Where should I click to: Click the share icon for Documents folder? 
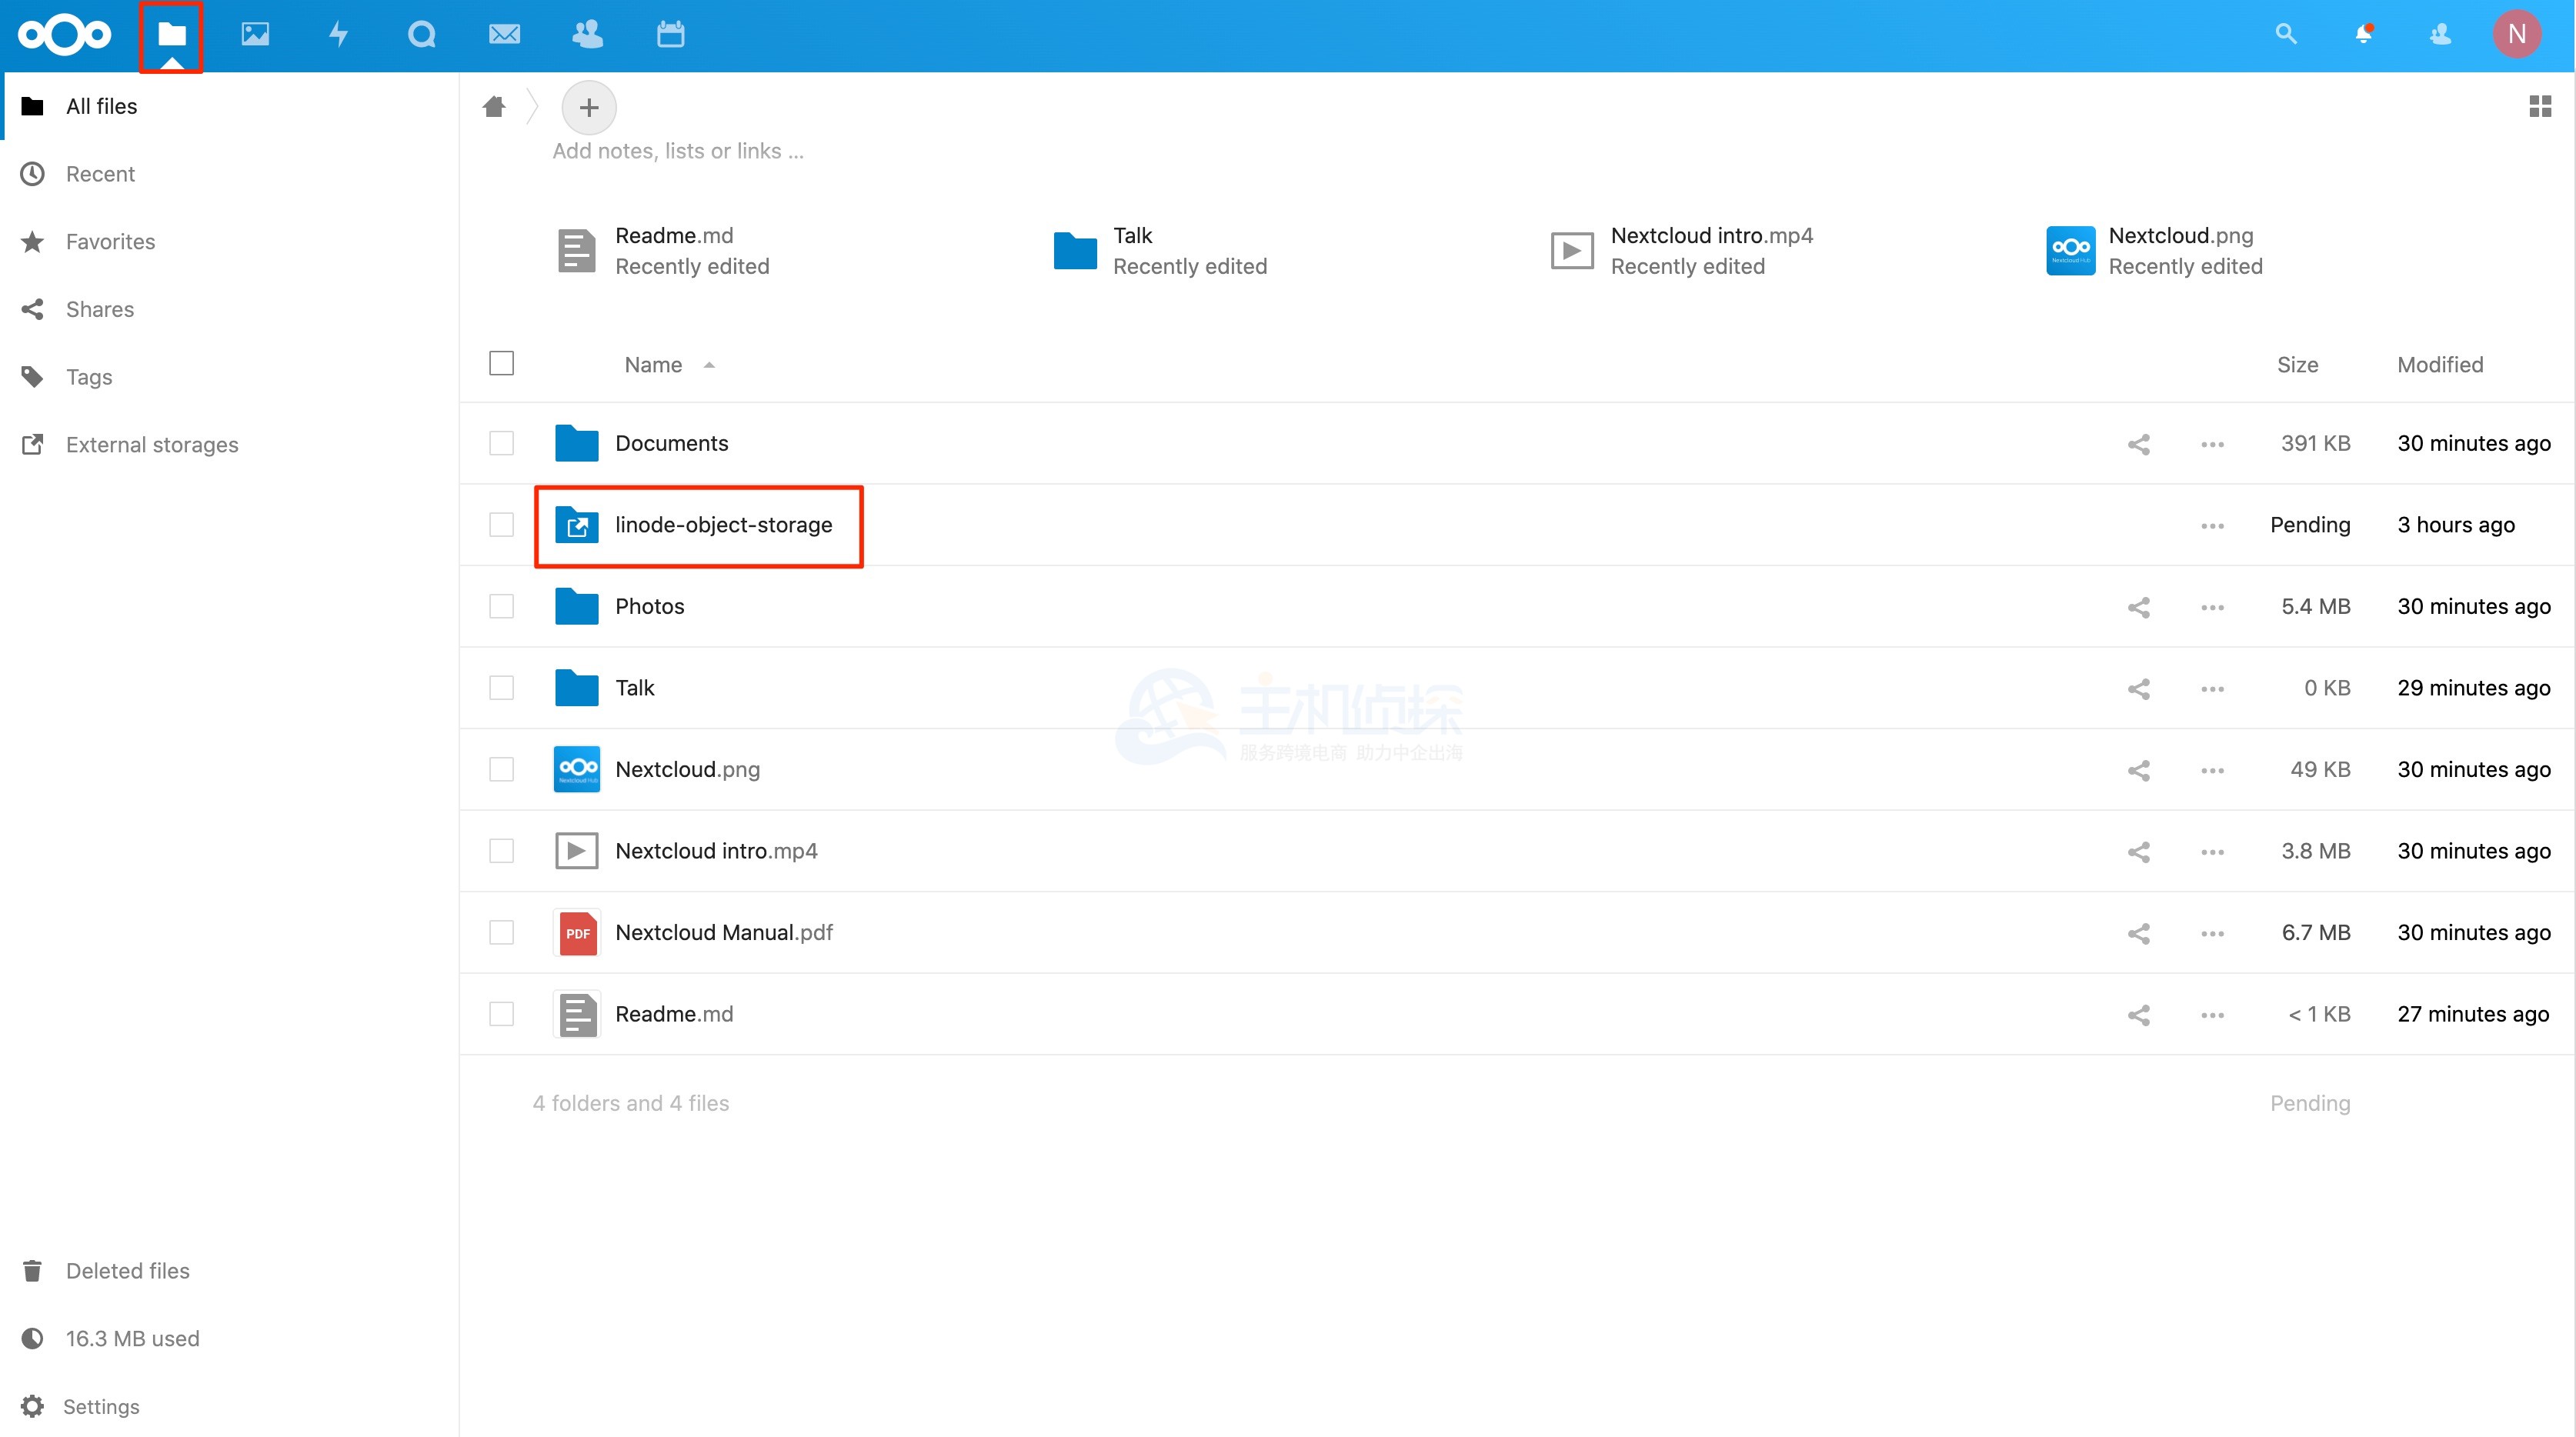pos(2138,444)
